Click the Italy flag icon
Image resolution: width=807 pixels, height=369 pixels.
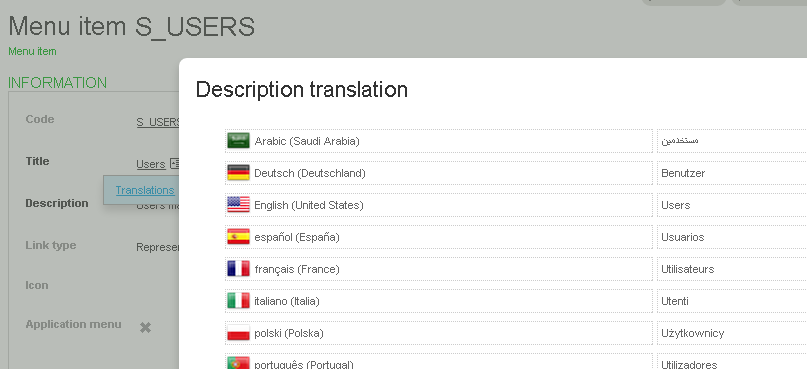pyautogui.click(x=238, y=301)
